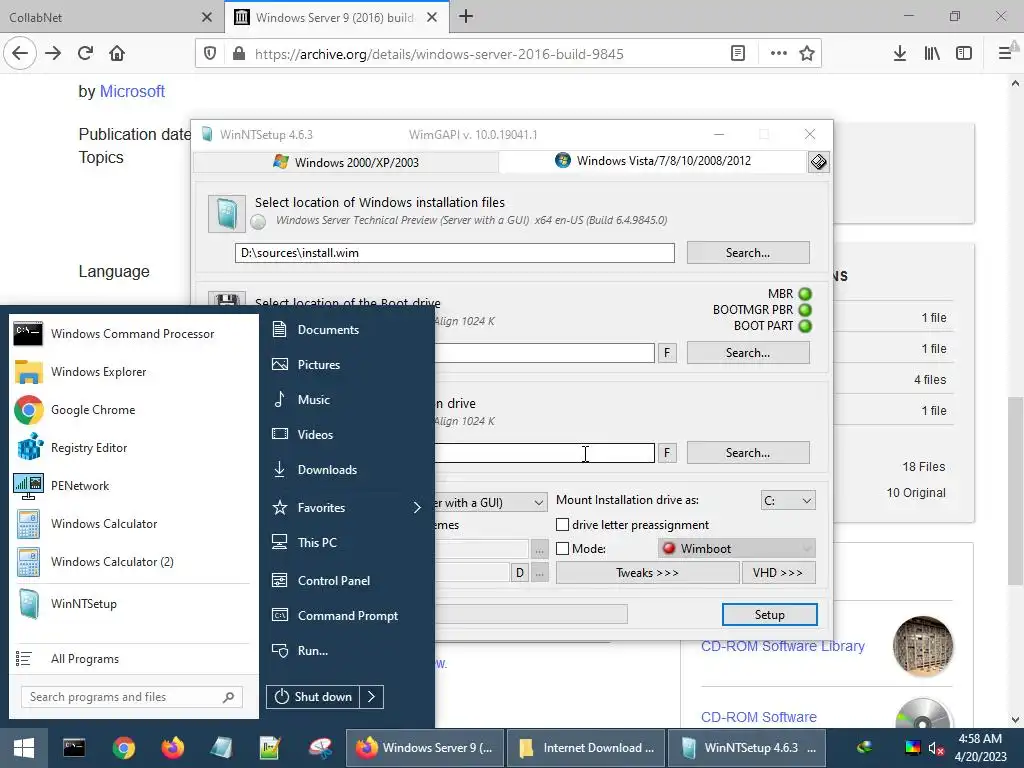Image resolution: width=1024 pixels, height=768 pixels.
Task: Edit the install.wim path field
Action: click(x=455, y=253)
